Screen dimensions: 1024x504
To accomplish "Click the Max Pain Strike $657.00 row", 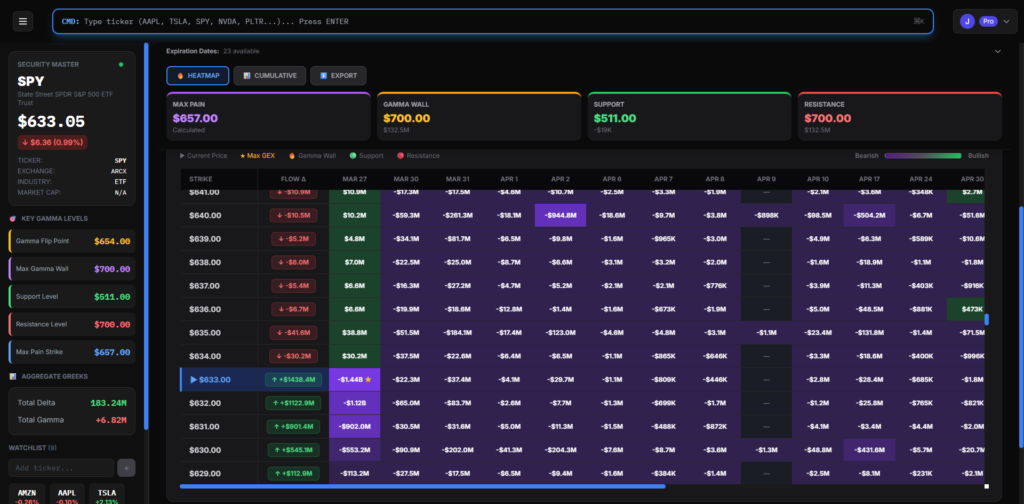I will click(72, 352).
